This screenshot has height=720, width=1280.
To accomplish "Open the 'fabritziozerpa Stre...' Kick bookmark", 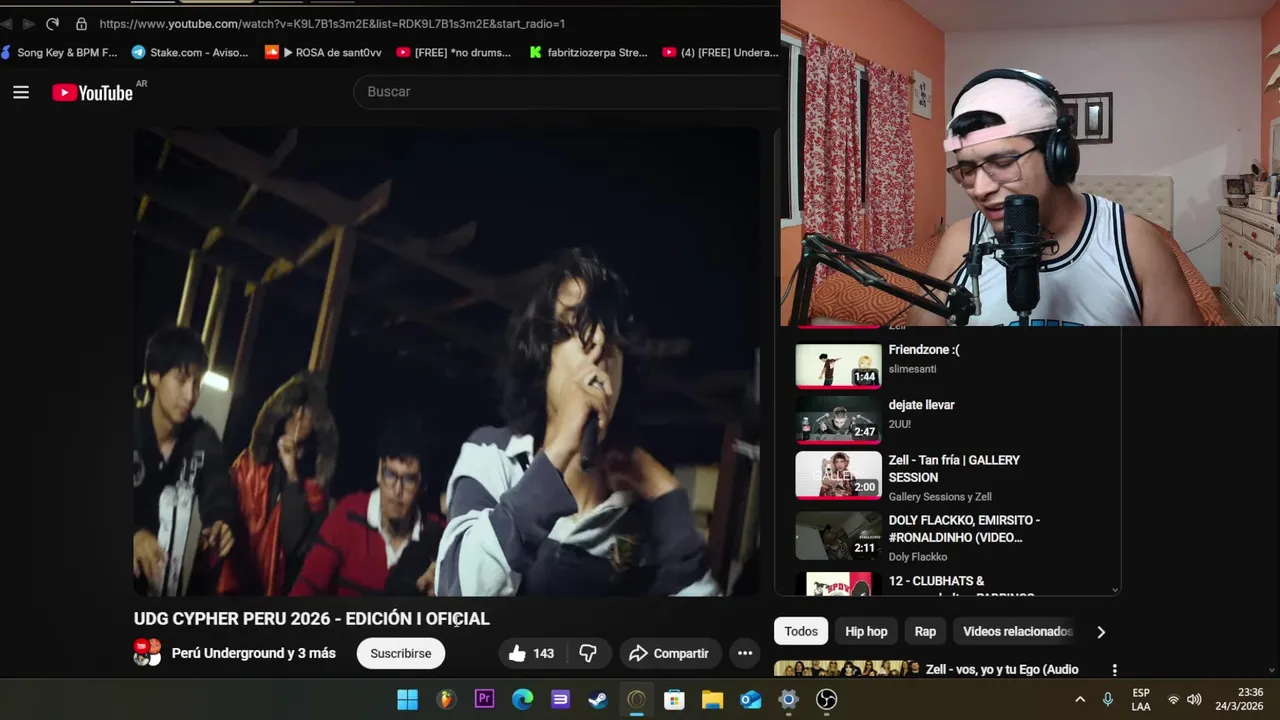I will [x=588, y=52].
